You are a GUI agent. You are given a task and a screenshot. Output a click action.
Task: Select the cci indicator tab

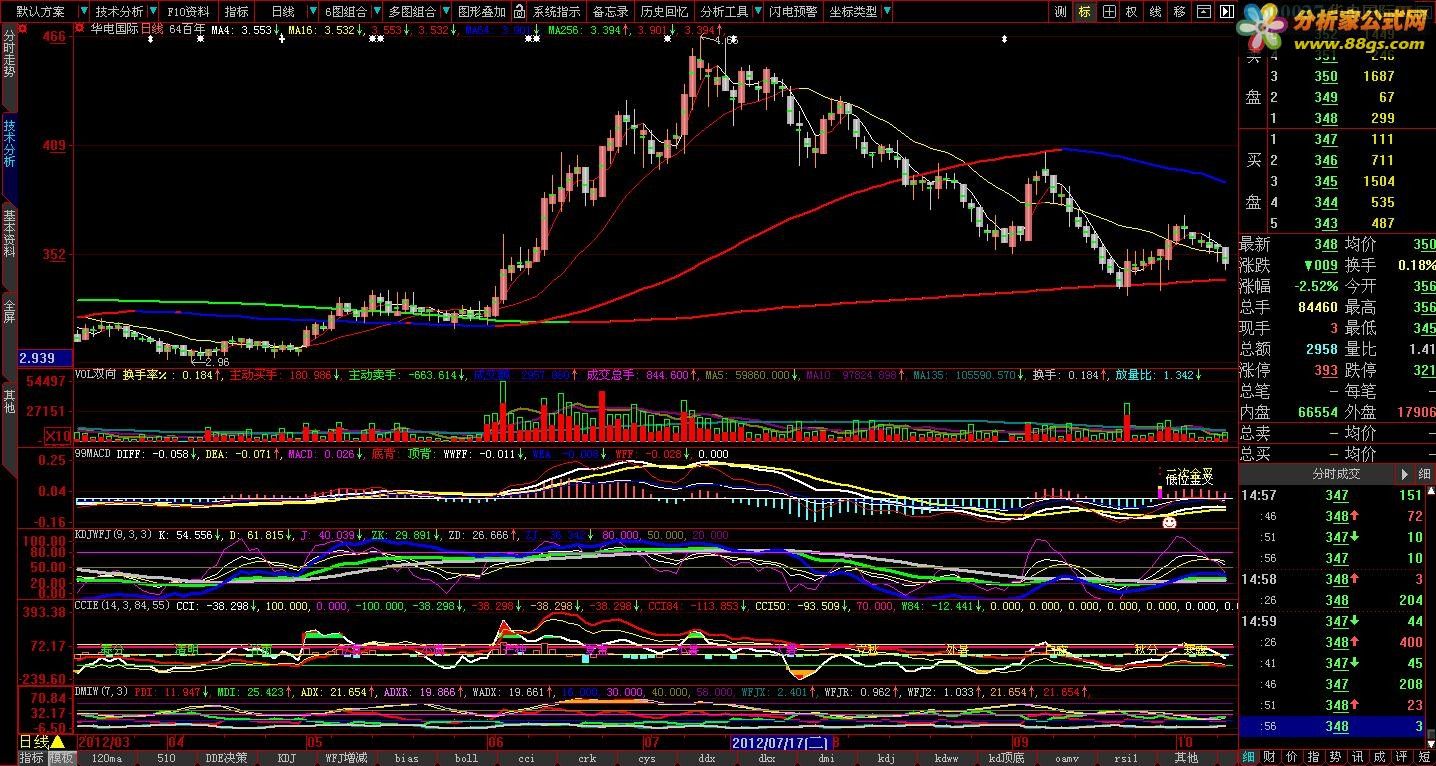coord(526,758)
